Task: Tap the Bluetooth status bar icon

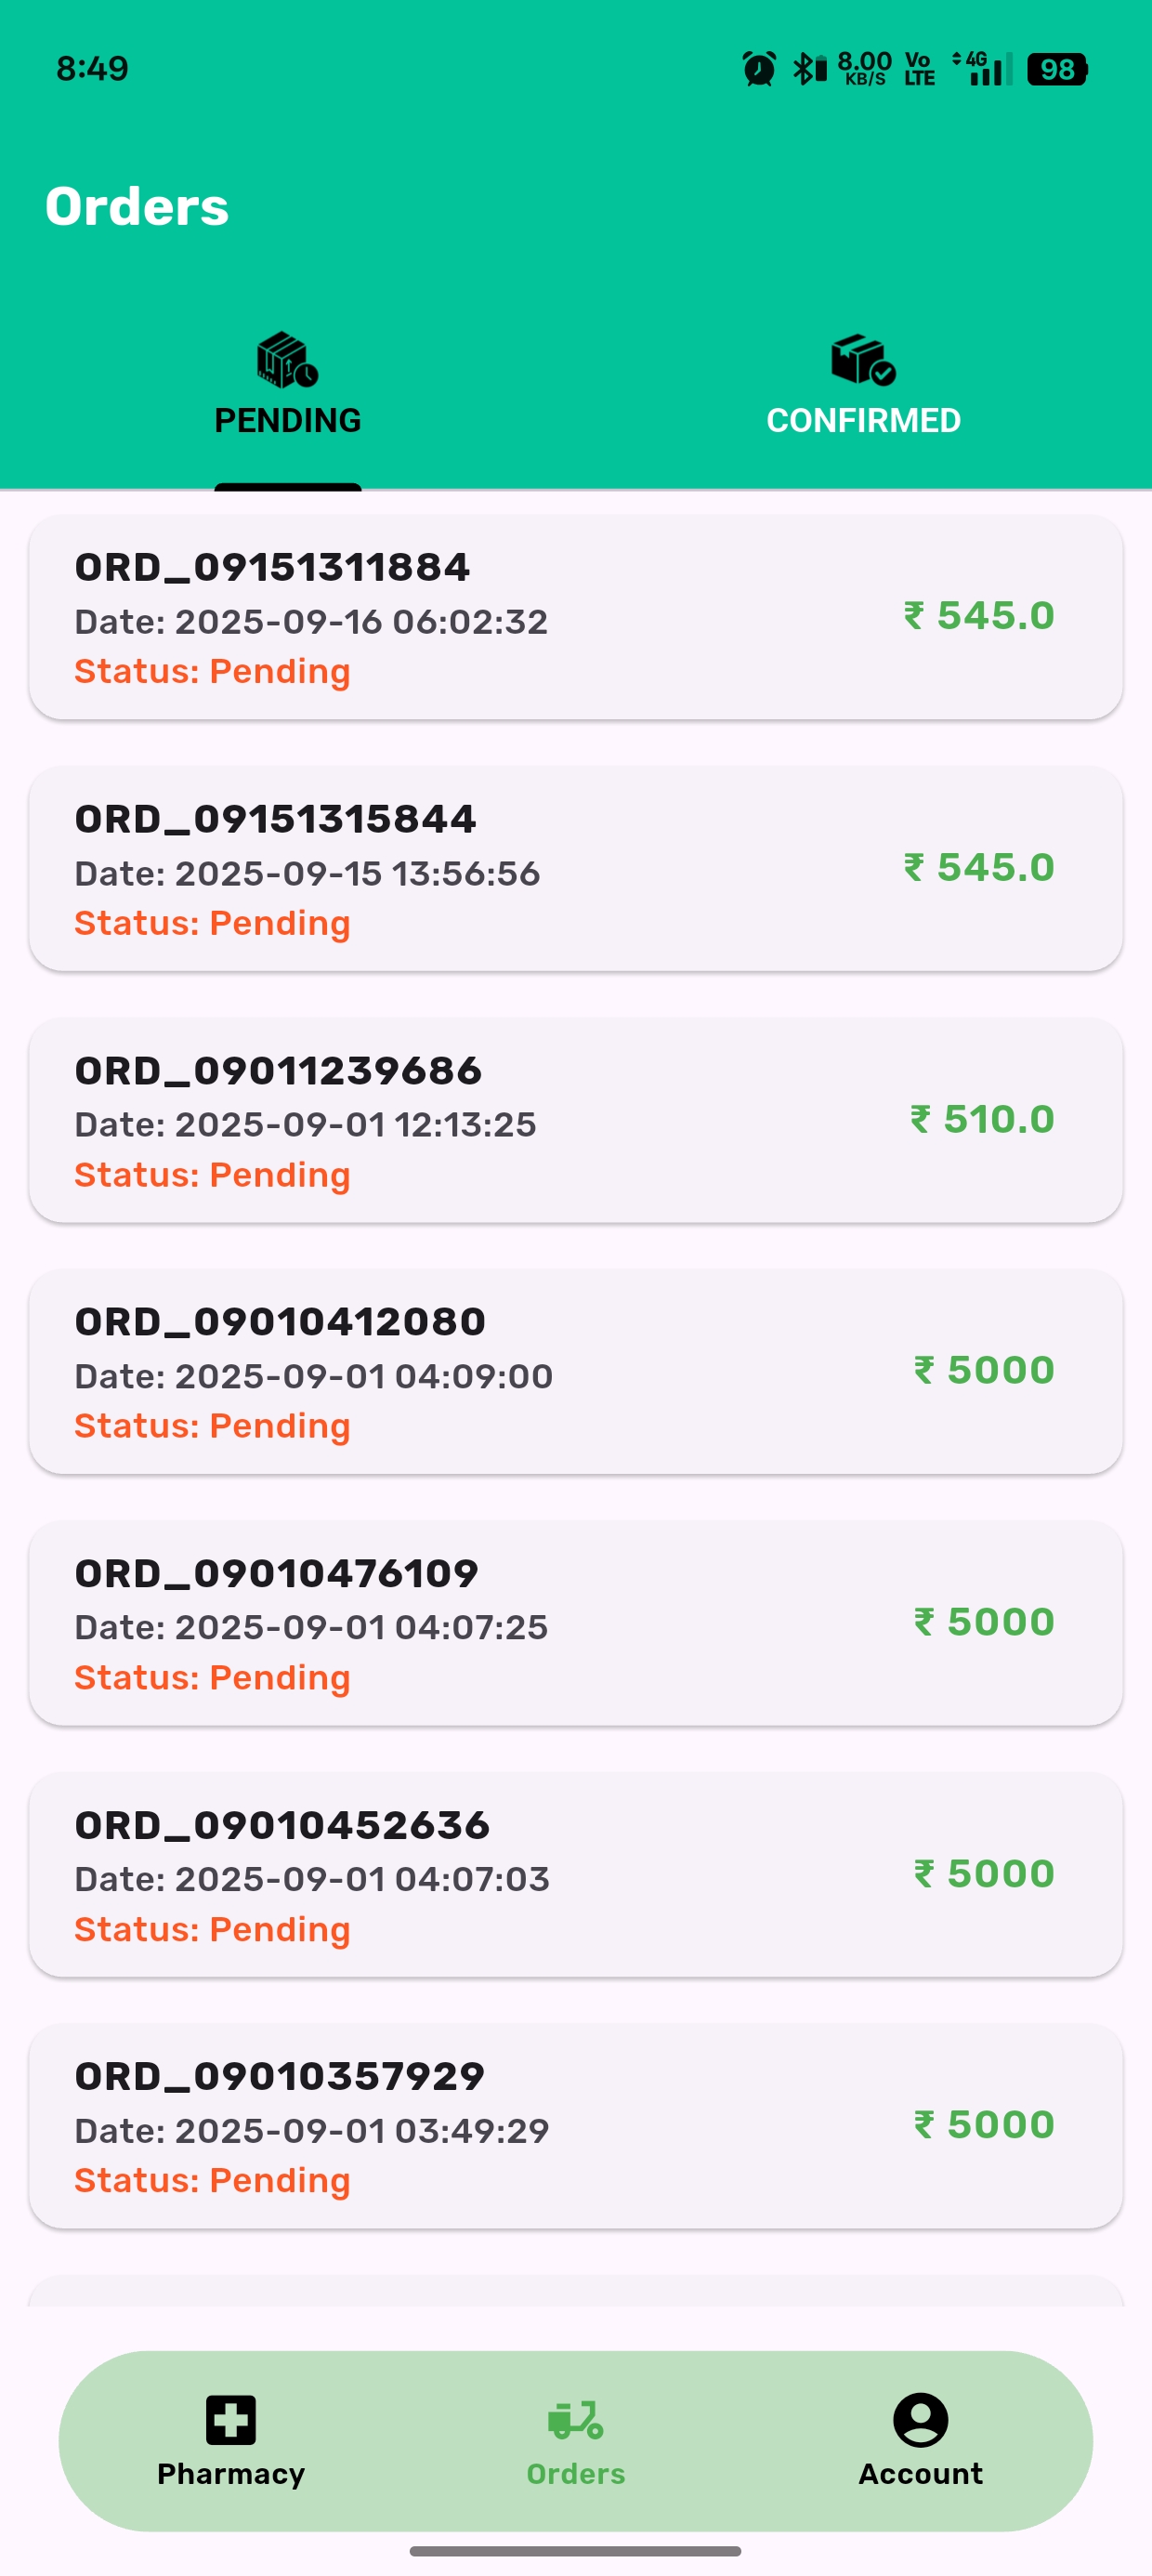Action: coord(802,69)
